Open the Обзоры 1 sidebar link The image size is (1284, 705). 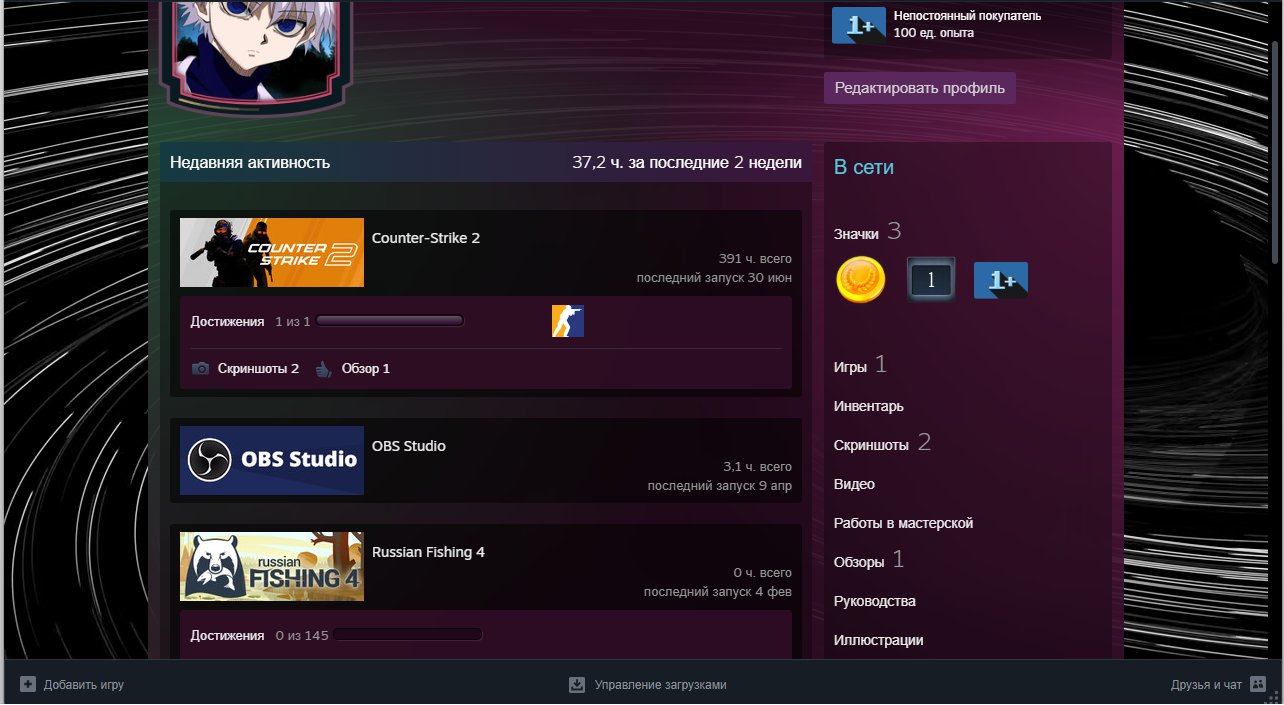[868, 560]
